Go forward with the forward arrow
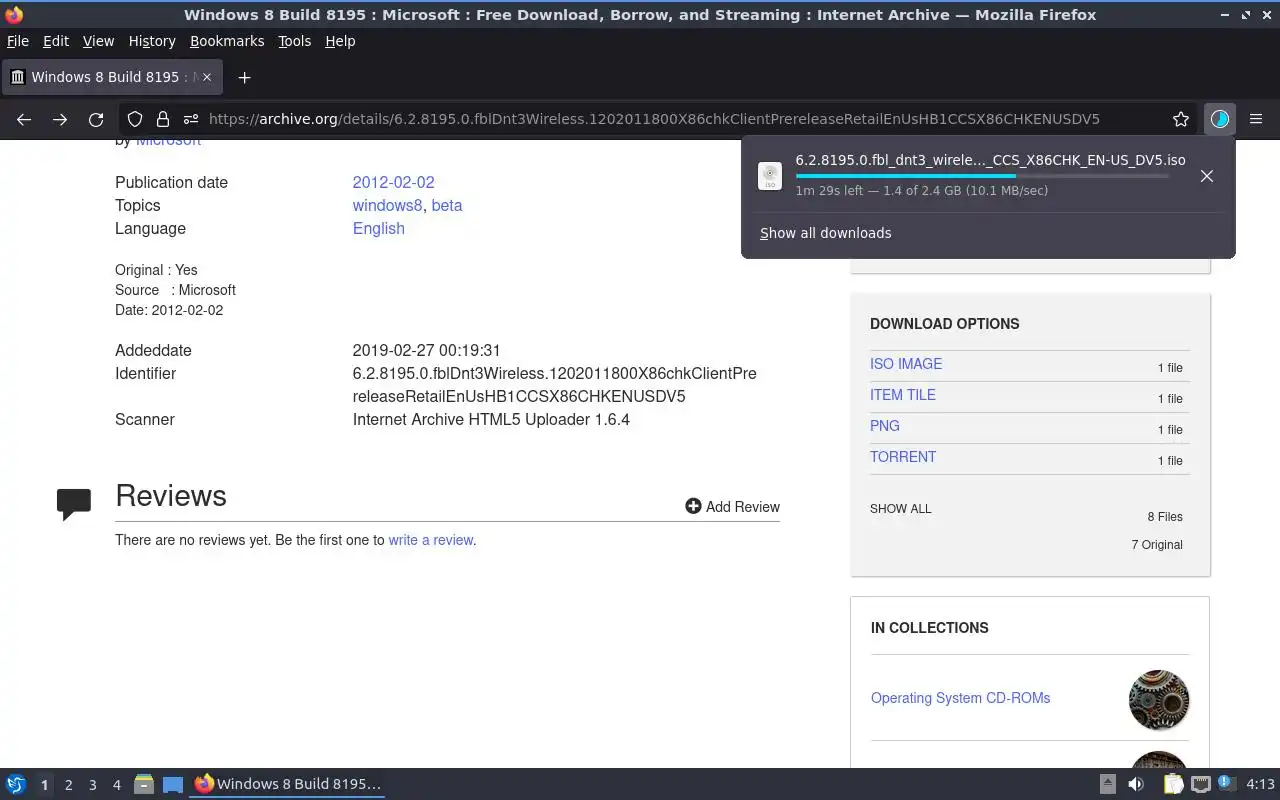 click(60, 119)
